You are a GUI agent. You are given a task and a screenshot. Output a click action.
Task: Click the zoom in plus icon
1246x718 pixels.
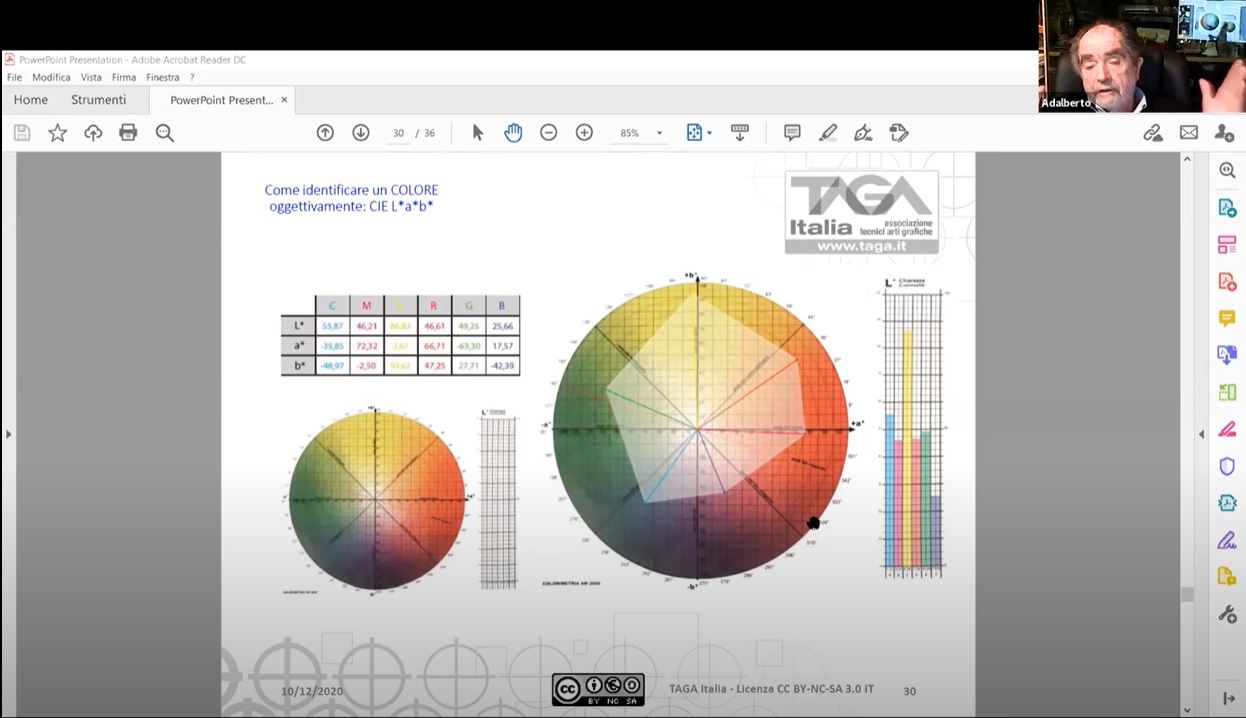coord(584,132)
